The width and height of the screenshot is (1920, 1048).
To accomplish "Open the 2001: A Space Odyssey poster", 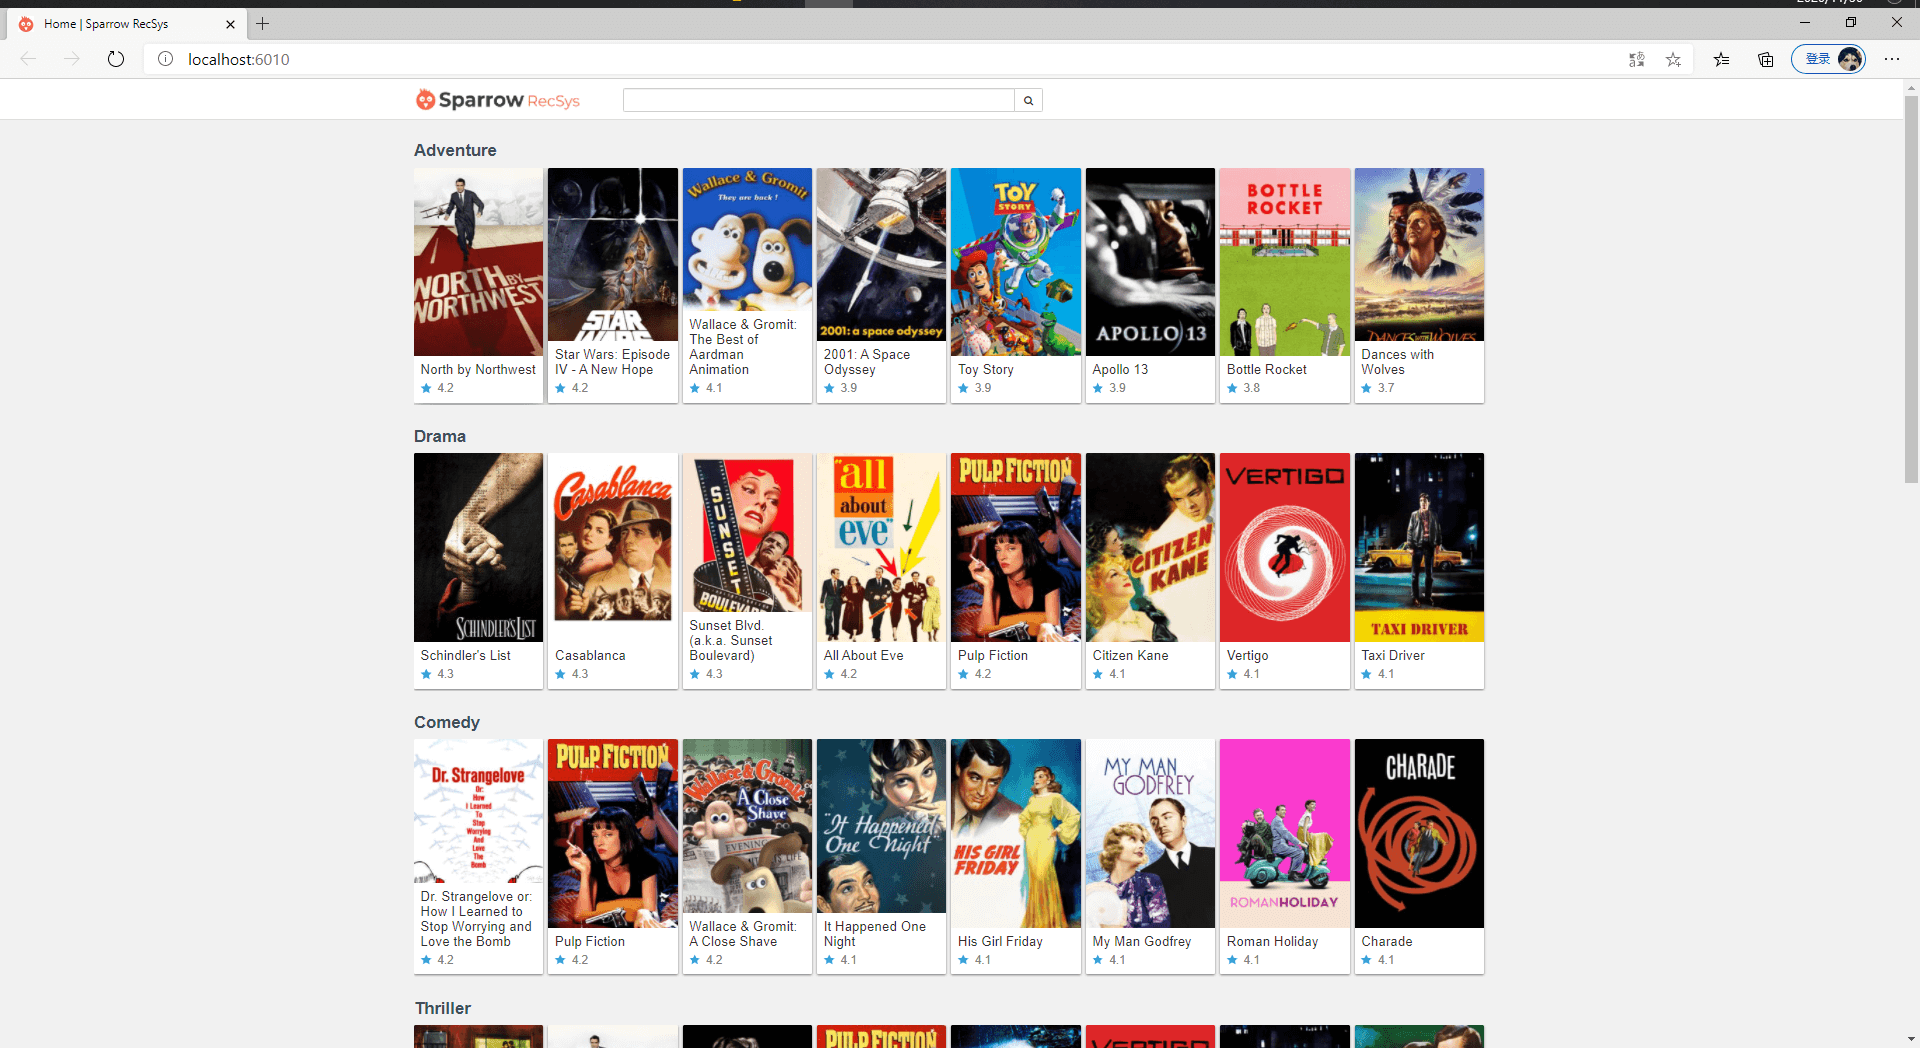I will click(x=882, y=254).
